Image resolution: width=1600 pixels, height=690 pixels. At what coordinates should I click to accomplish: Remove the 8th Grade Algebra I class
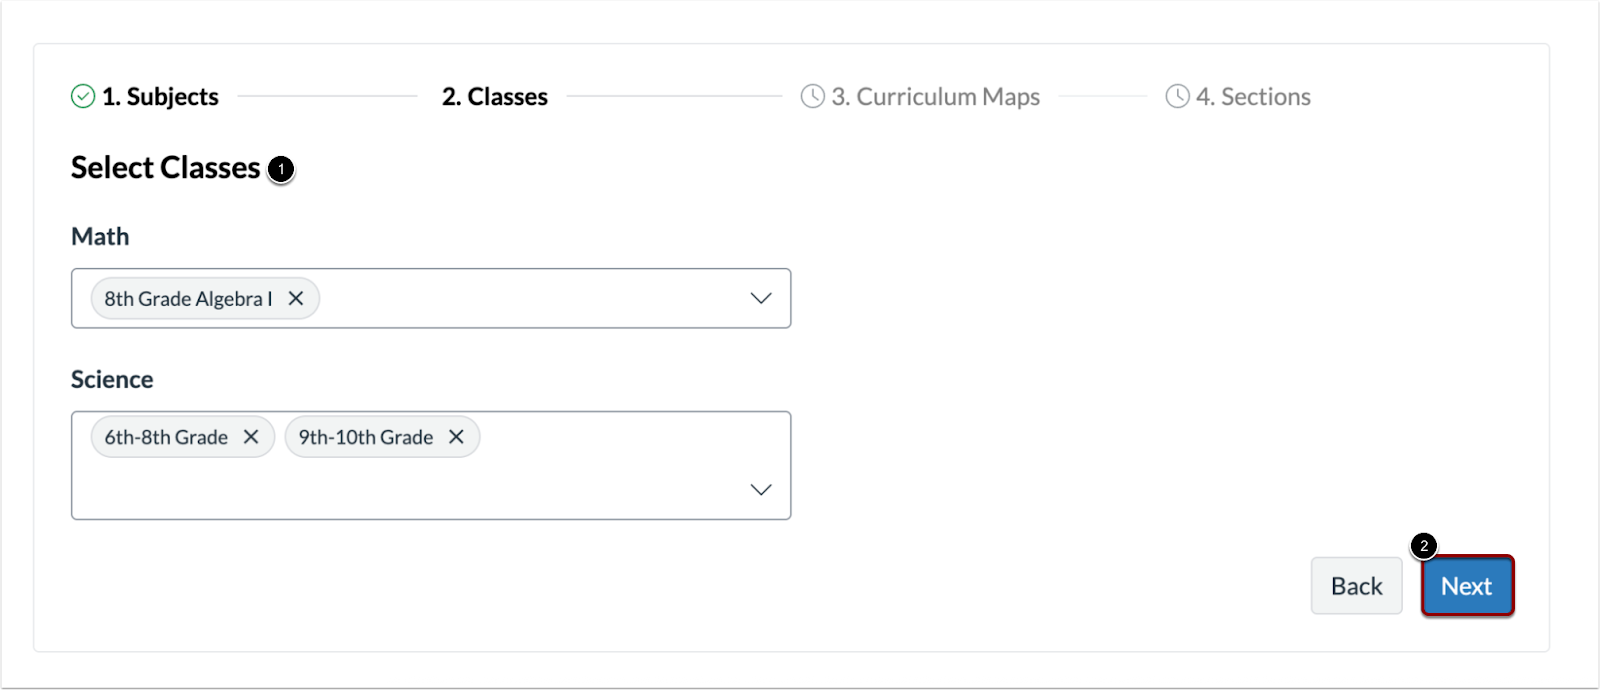pos(297,298)
